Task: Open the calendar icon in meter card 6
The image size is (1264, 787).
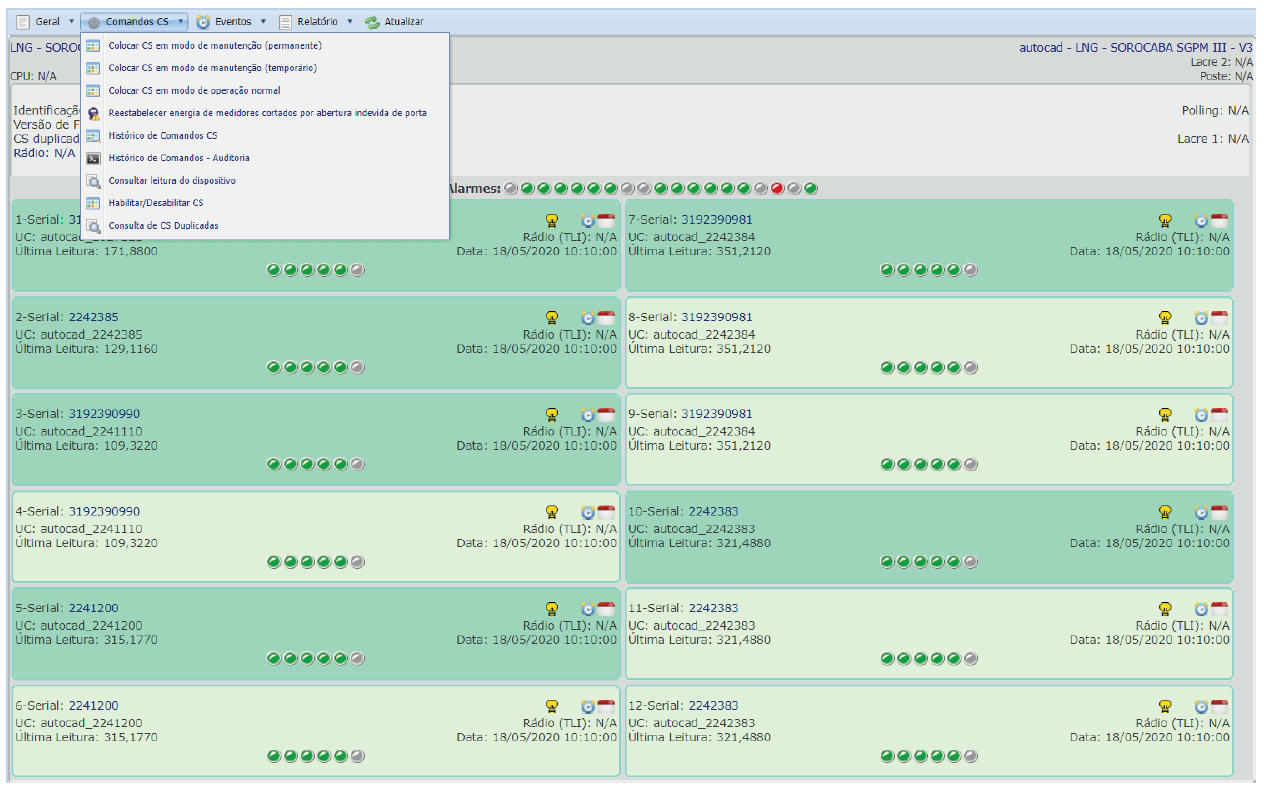Action: coord(606,706)
